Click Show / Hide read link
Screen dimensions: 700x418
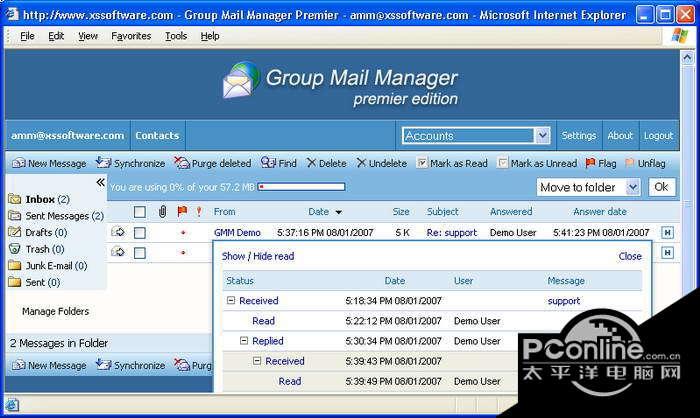click(x=258, y=256)
